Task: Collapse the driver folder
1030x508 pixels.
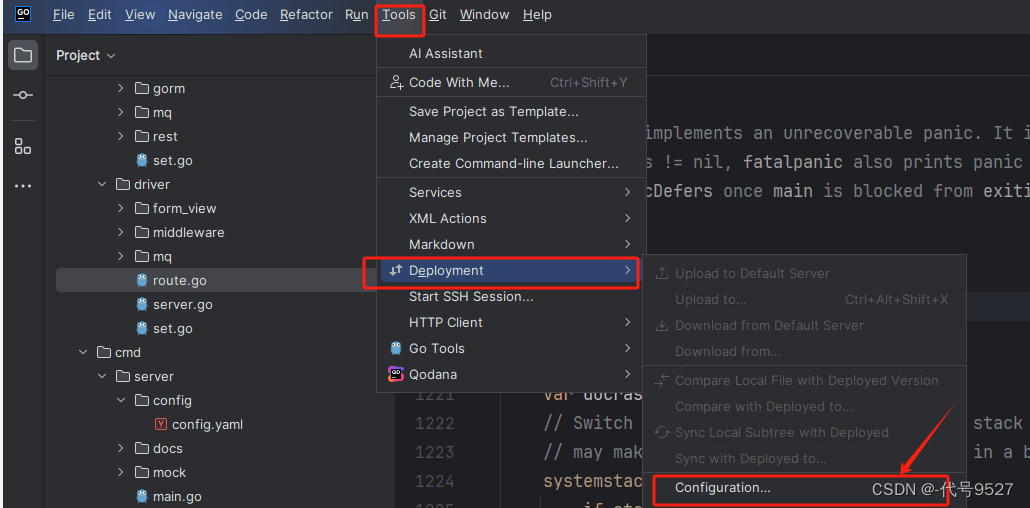Action: [x=102, y=185]
